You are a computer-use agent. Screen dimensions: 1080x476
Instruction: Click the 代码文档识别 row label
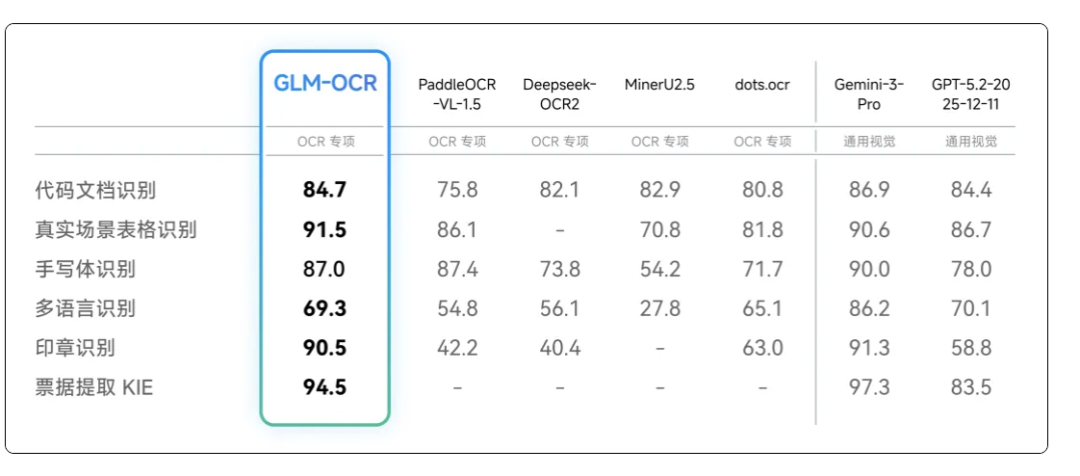[x=96, y=190]
